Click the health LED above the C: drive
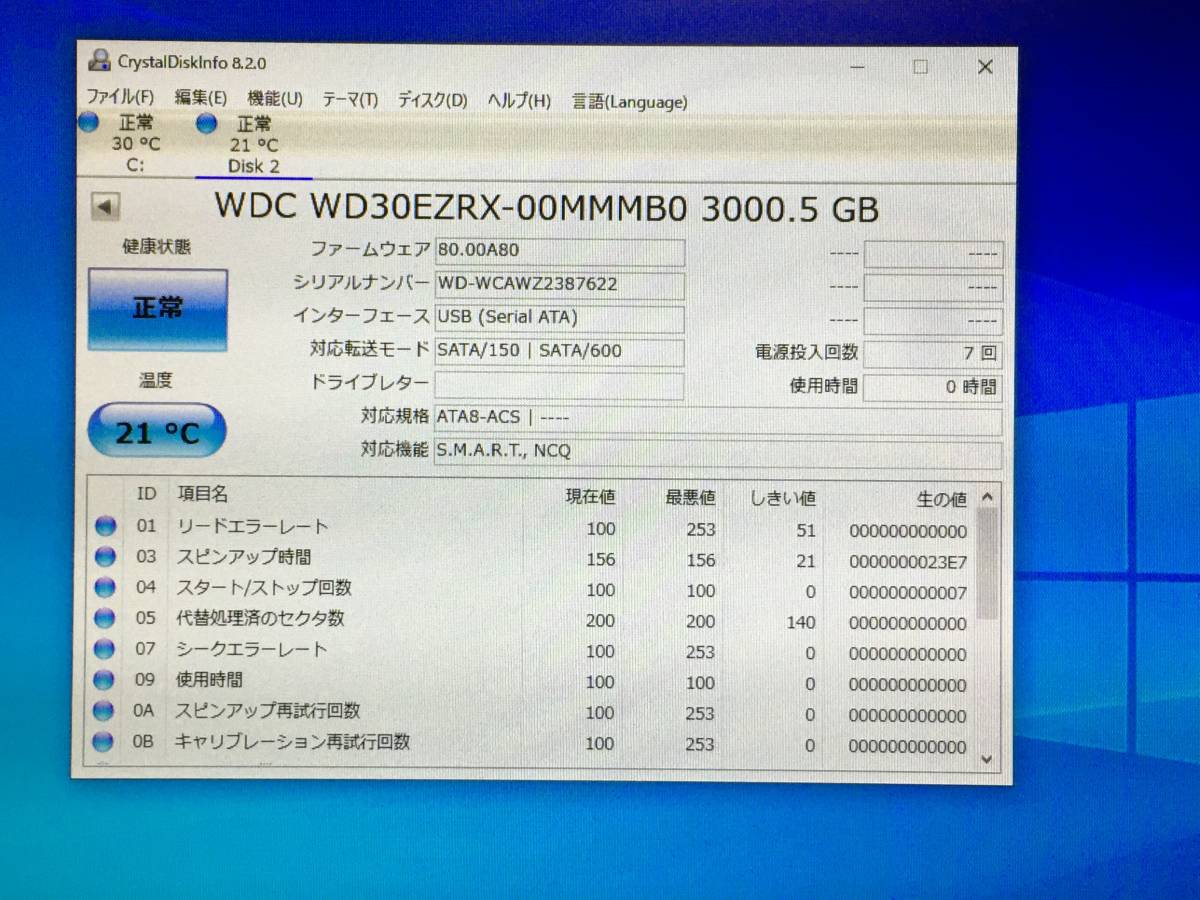This screenshot has height=900, width=1200. (89, 120)
